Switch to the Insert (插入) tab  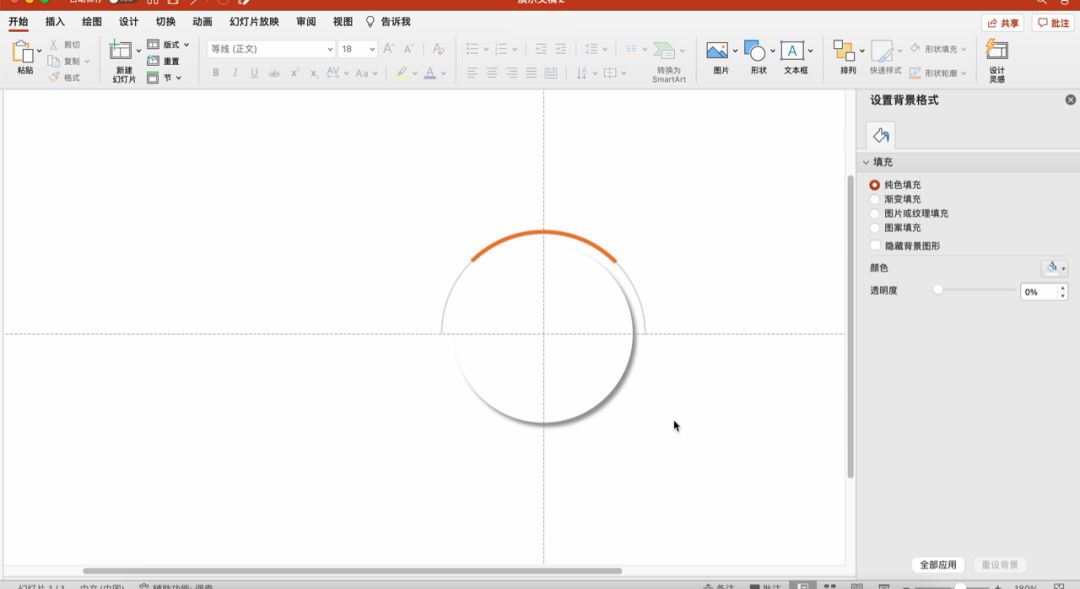click(x=55, y=22)
